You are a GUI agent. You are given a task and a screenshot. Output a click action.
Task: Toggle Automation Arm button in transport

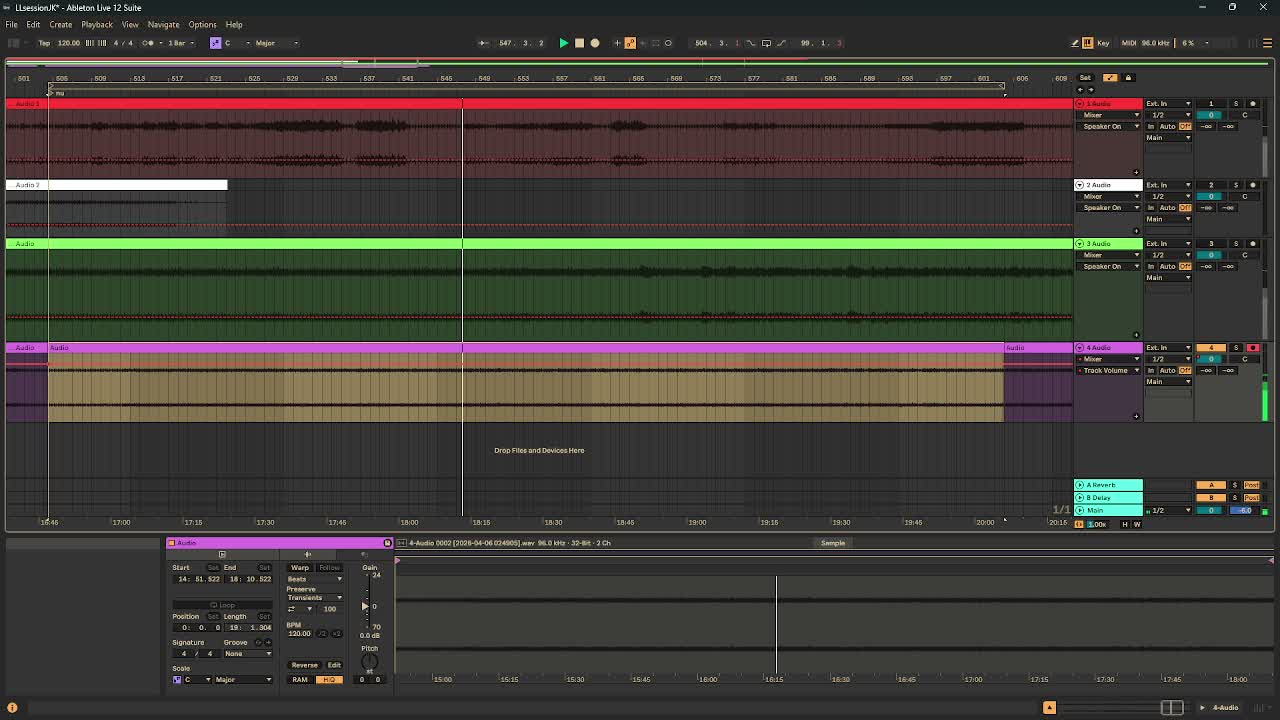click(x=629, y=43)
